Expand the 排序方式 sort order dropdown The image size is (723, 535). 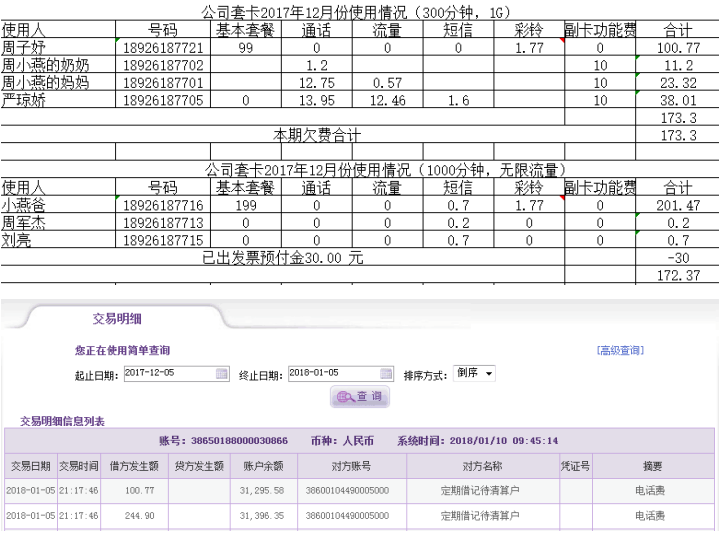pos(475,374)
